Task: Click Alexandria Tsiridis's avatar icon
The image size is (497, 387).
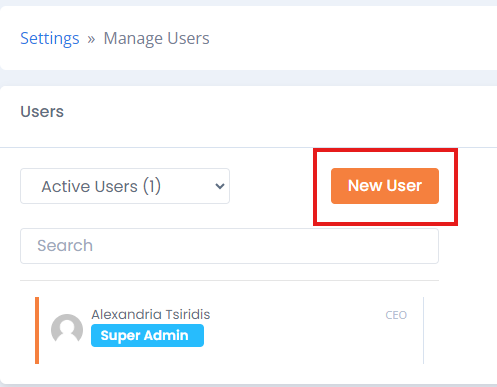Action: 67,329
